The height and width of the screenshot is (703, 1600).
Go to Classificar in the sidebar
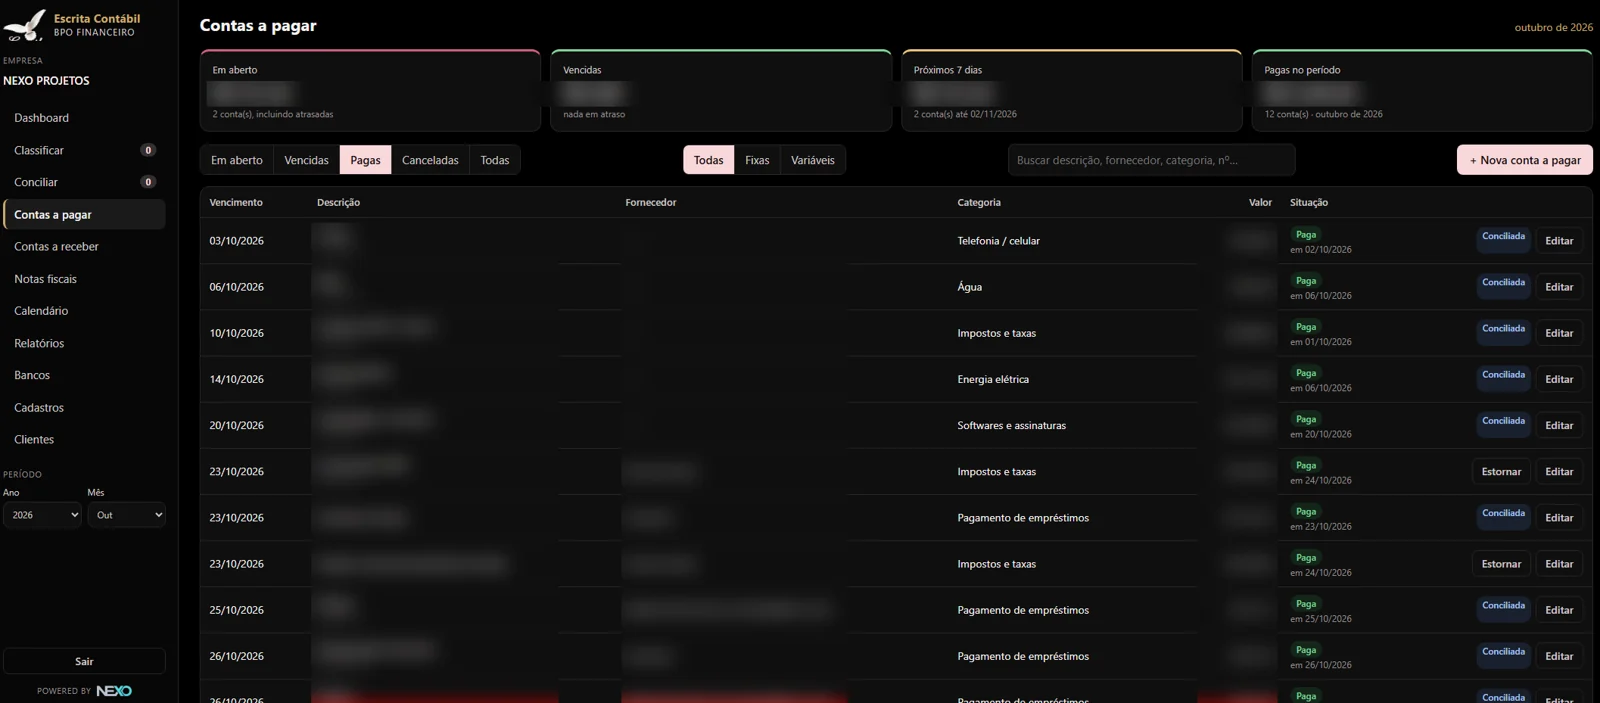[x=84, y=150]
